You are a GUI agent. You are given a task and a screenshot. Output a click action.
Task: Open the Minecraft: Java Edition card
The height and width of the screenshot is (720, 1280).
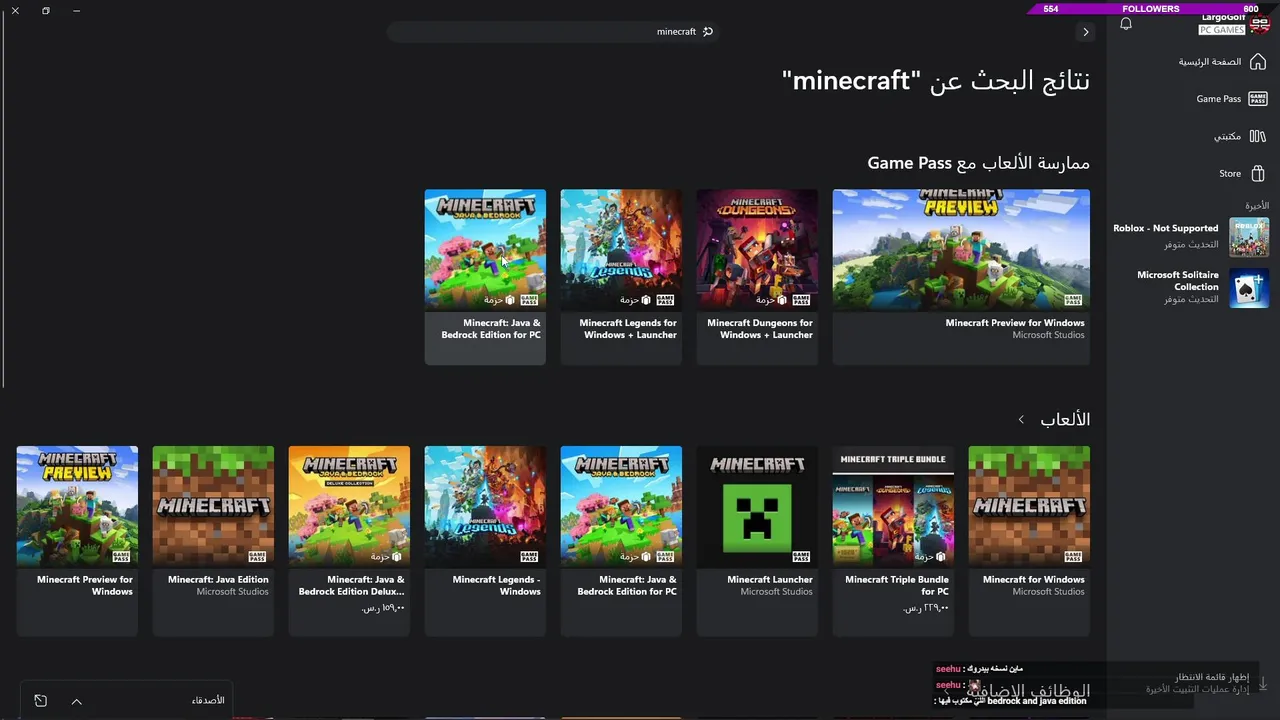pos(213,541)
